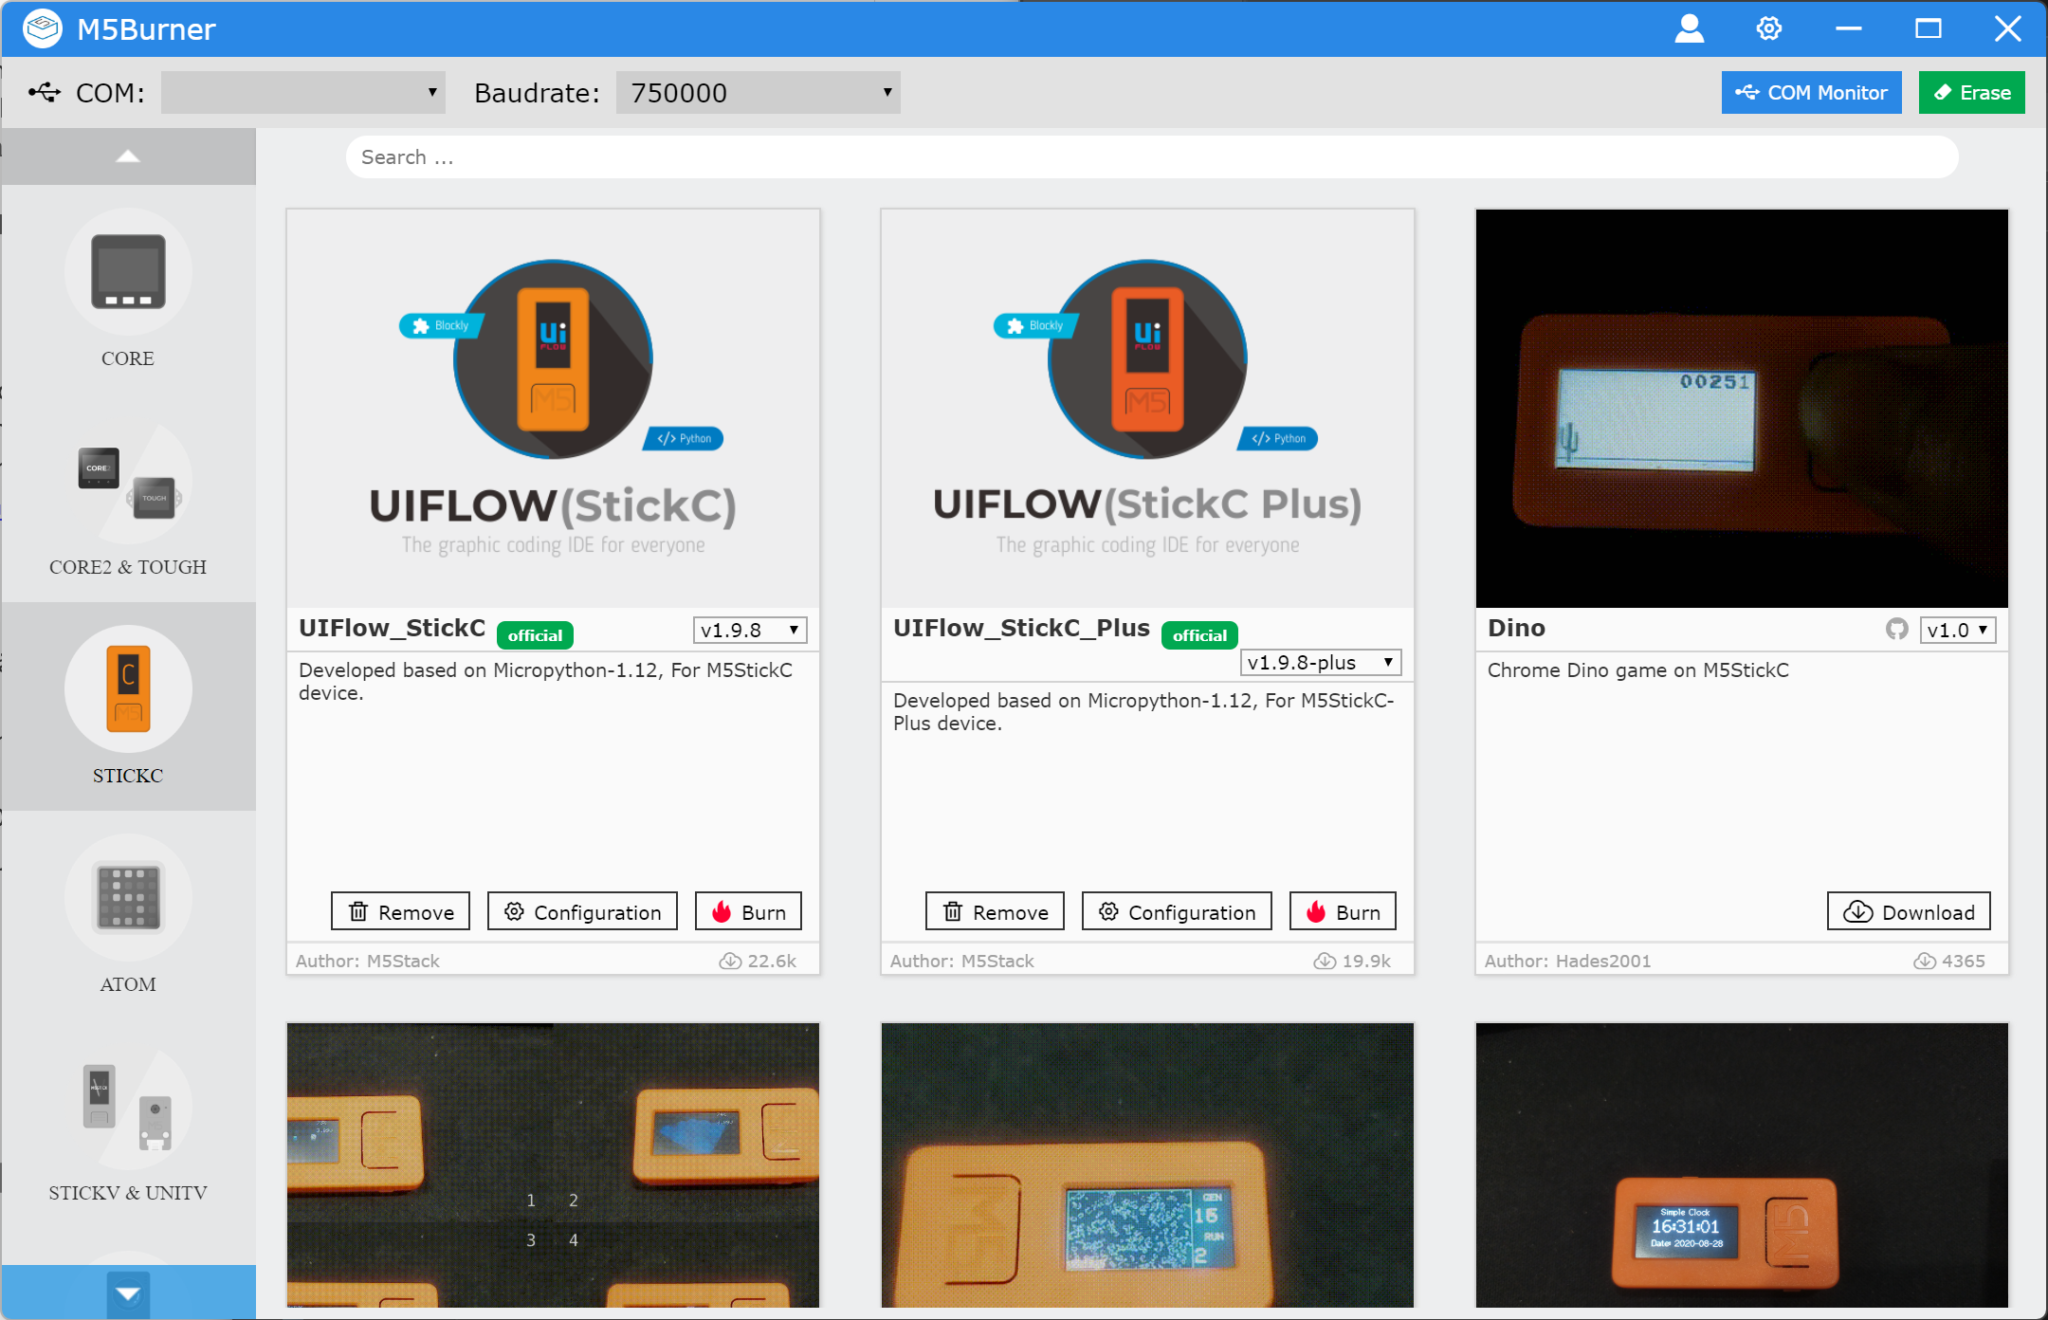Close the M5Burner window
Image resolution: width=2048 pixels, height=1320 pixels.
[2007, 29]
